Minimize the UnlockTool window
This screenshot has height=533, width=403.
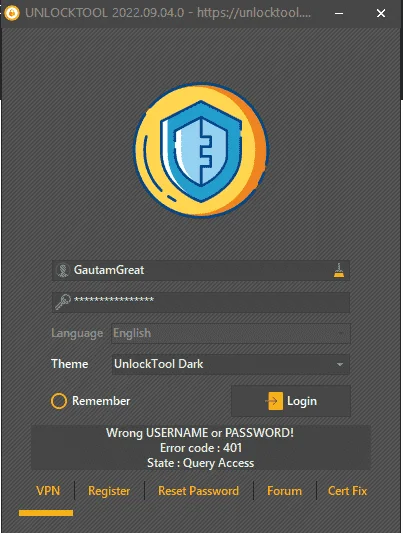coord(339,13)
